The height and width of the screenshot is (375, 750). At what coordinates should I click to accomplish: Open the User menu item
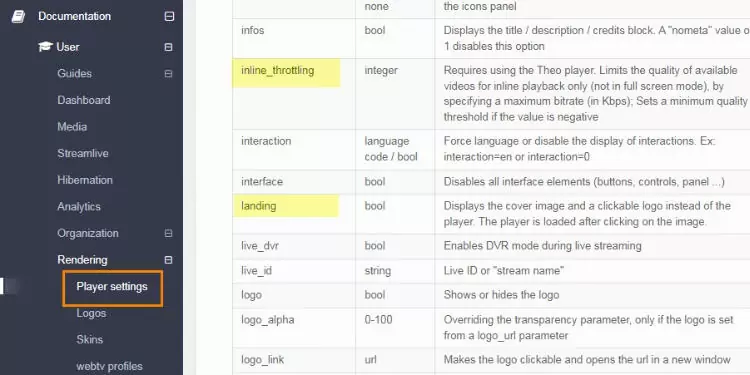pos(68,47)
